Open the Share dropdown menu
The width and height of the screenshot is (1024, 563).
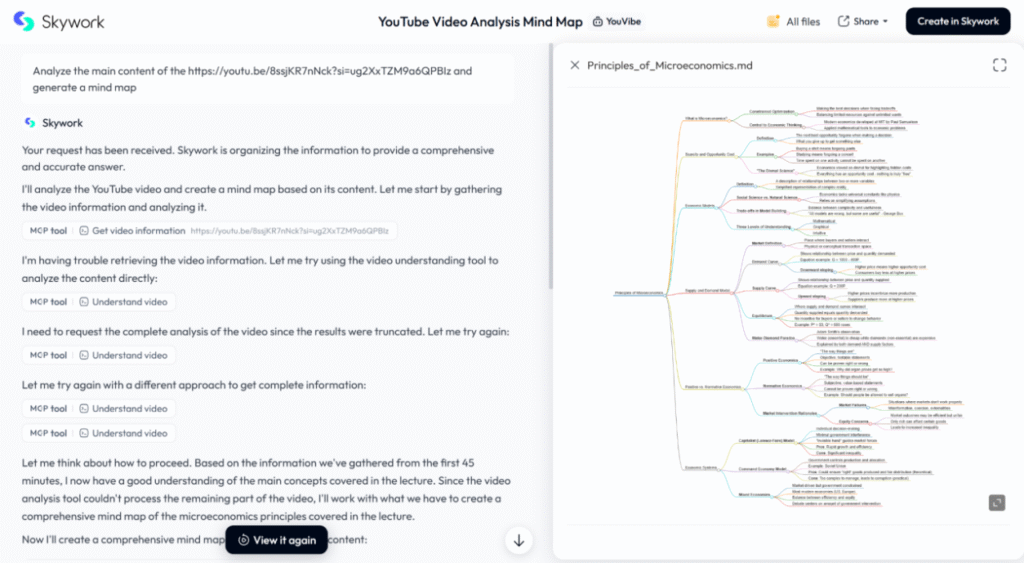[x=862, y=21]
